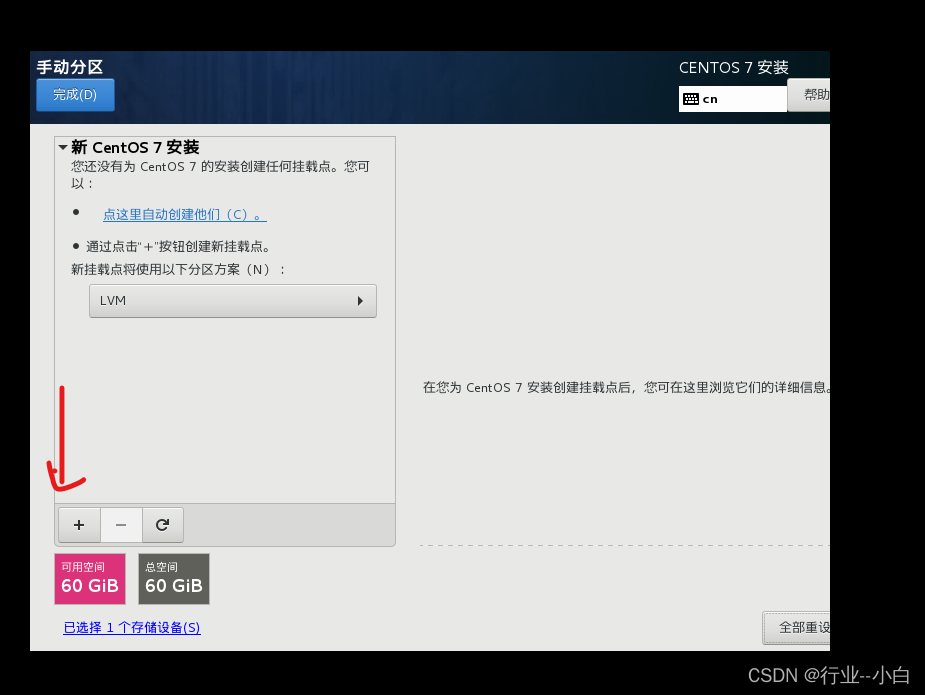Collapse the 新 CentOS 7 安装 section triangle

pos(63,147)
